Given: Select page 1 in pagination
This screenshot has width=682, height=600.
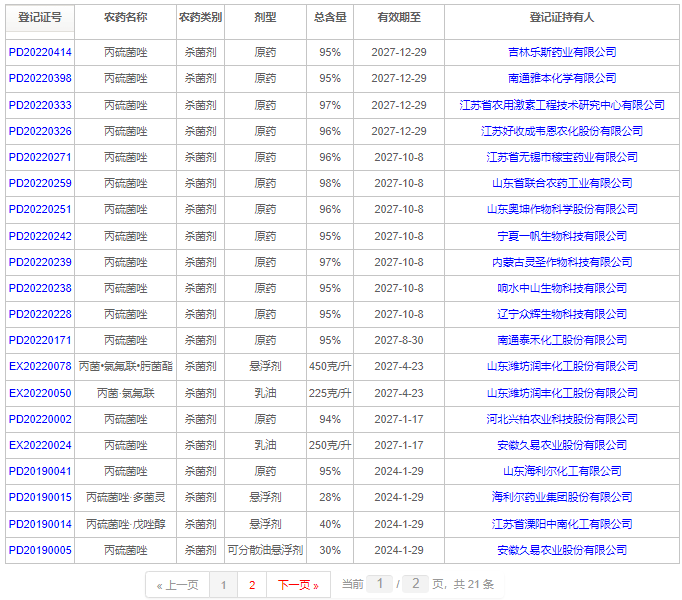Looking at the screenshot, I should point(224,585).
